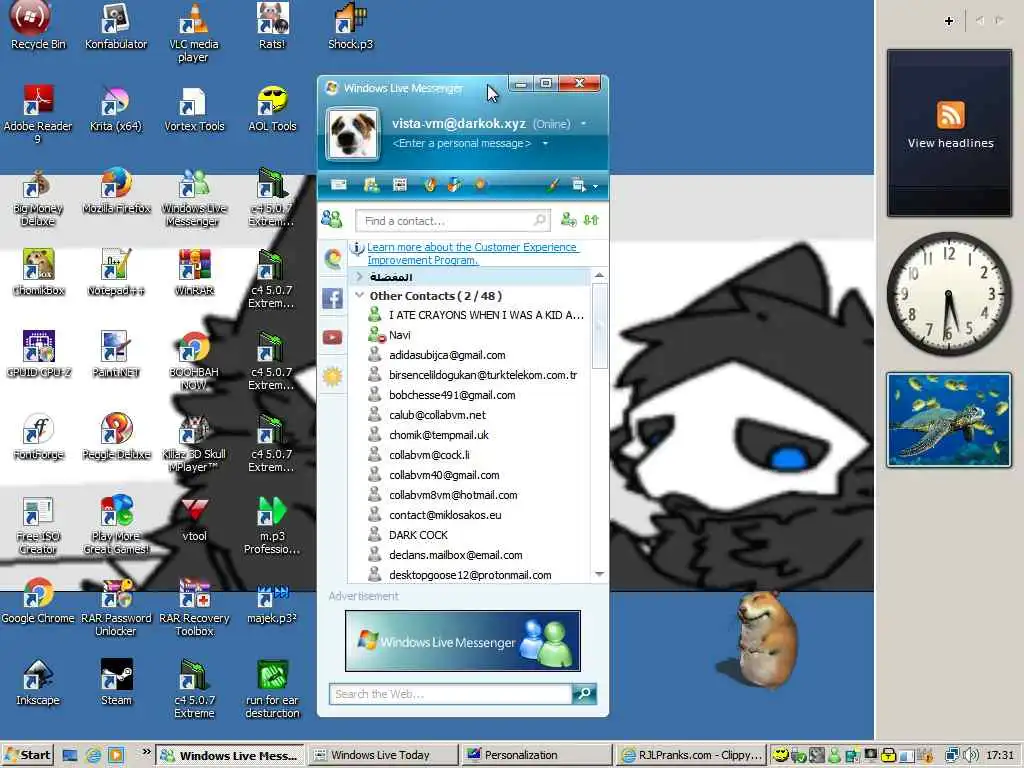Open the Adobe Reader 9 desktop icon
The width and height of the screenshot is (1024, 768).
click(x=37, y=114)
